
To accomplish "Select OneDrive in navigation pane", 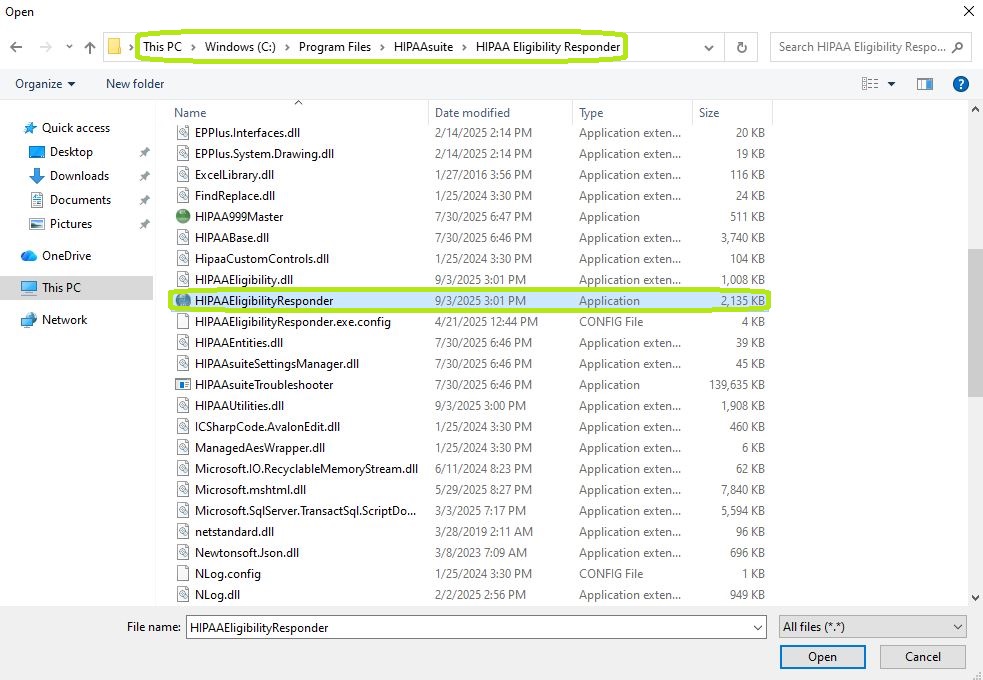I will coord(66,256).
